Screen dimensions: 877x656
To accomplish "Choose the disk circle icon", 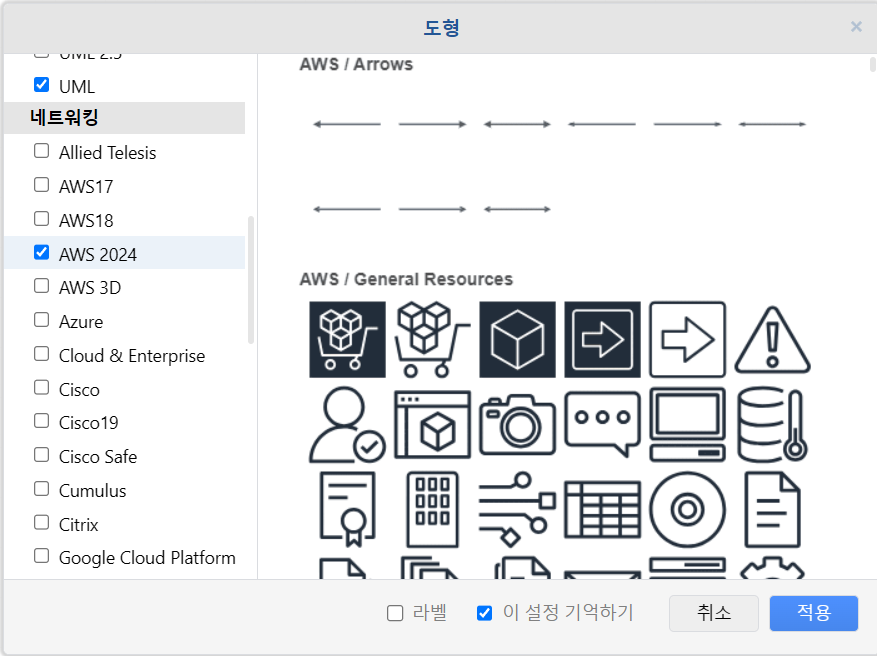I will tap(687, 509).
